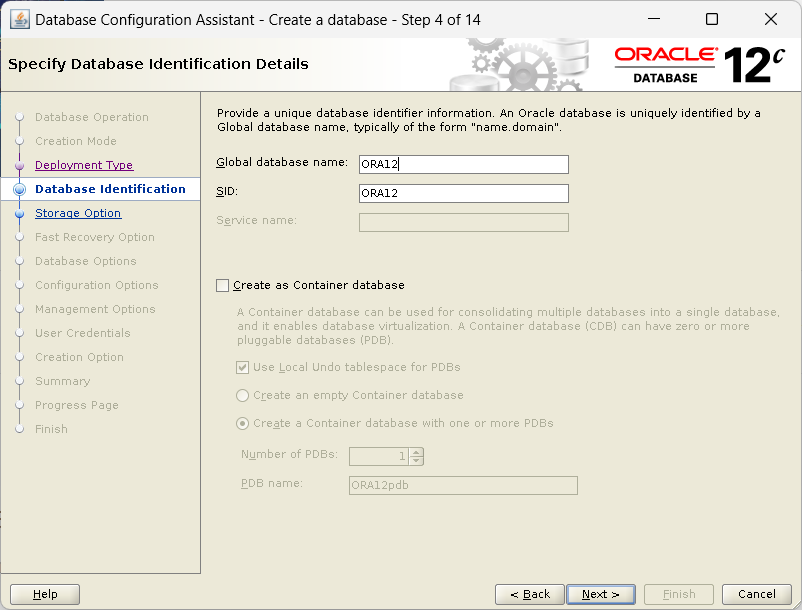Click the Deployment Type step link
Image resolution: width=802 pixels, height=610 pixels.
pos(84,165)
